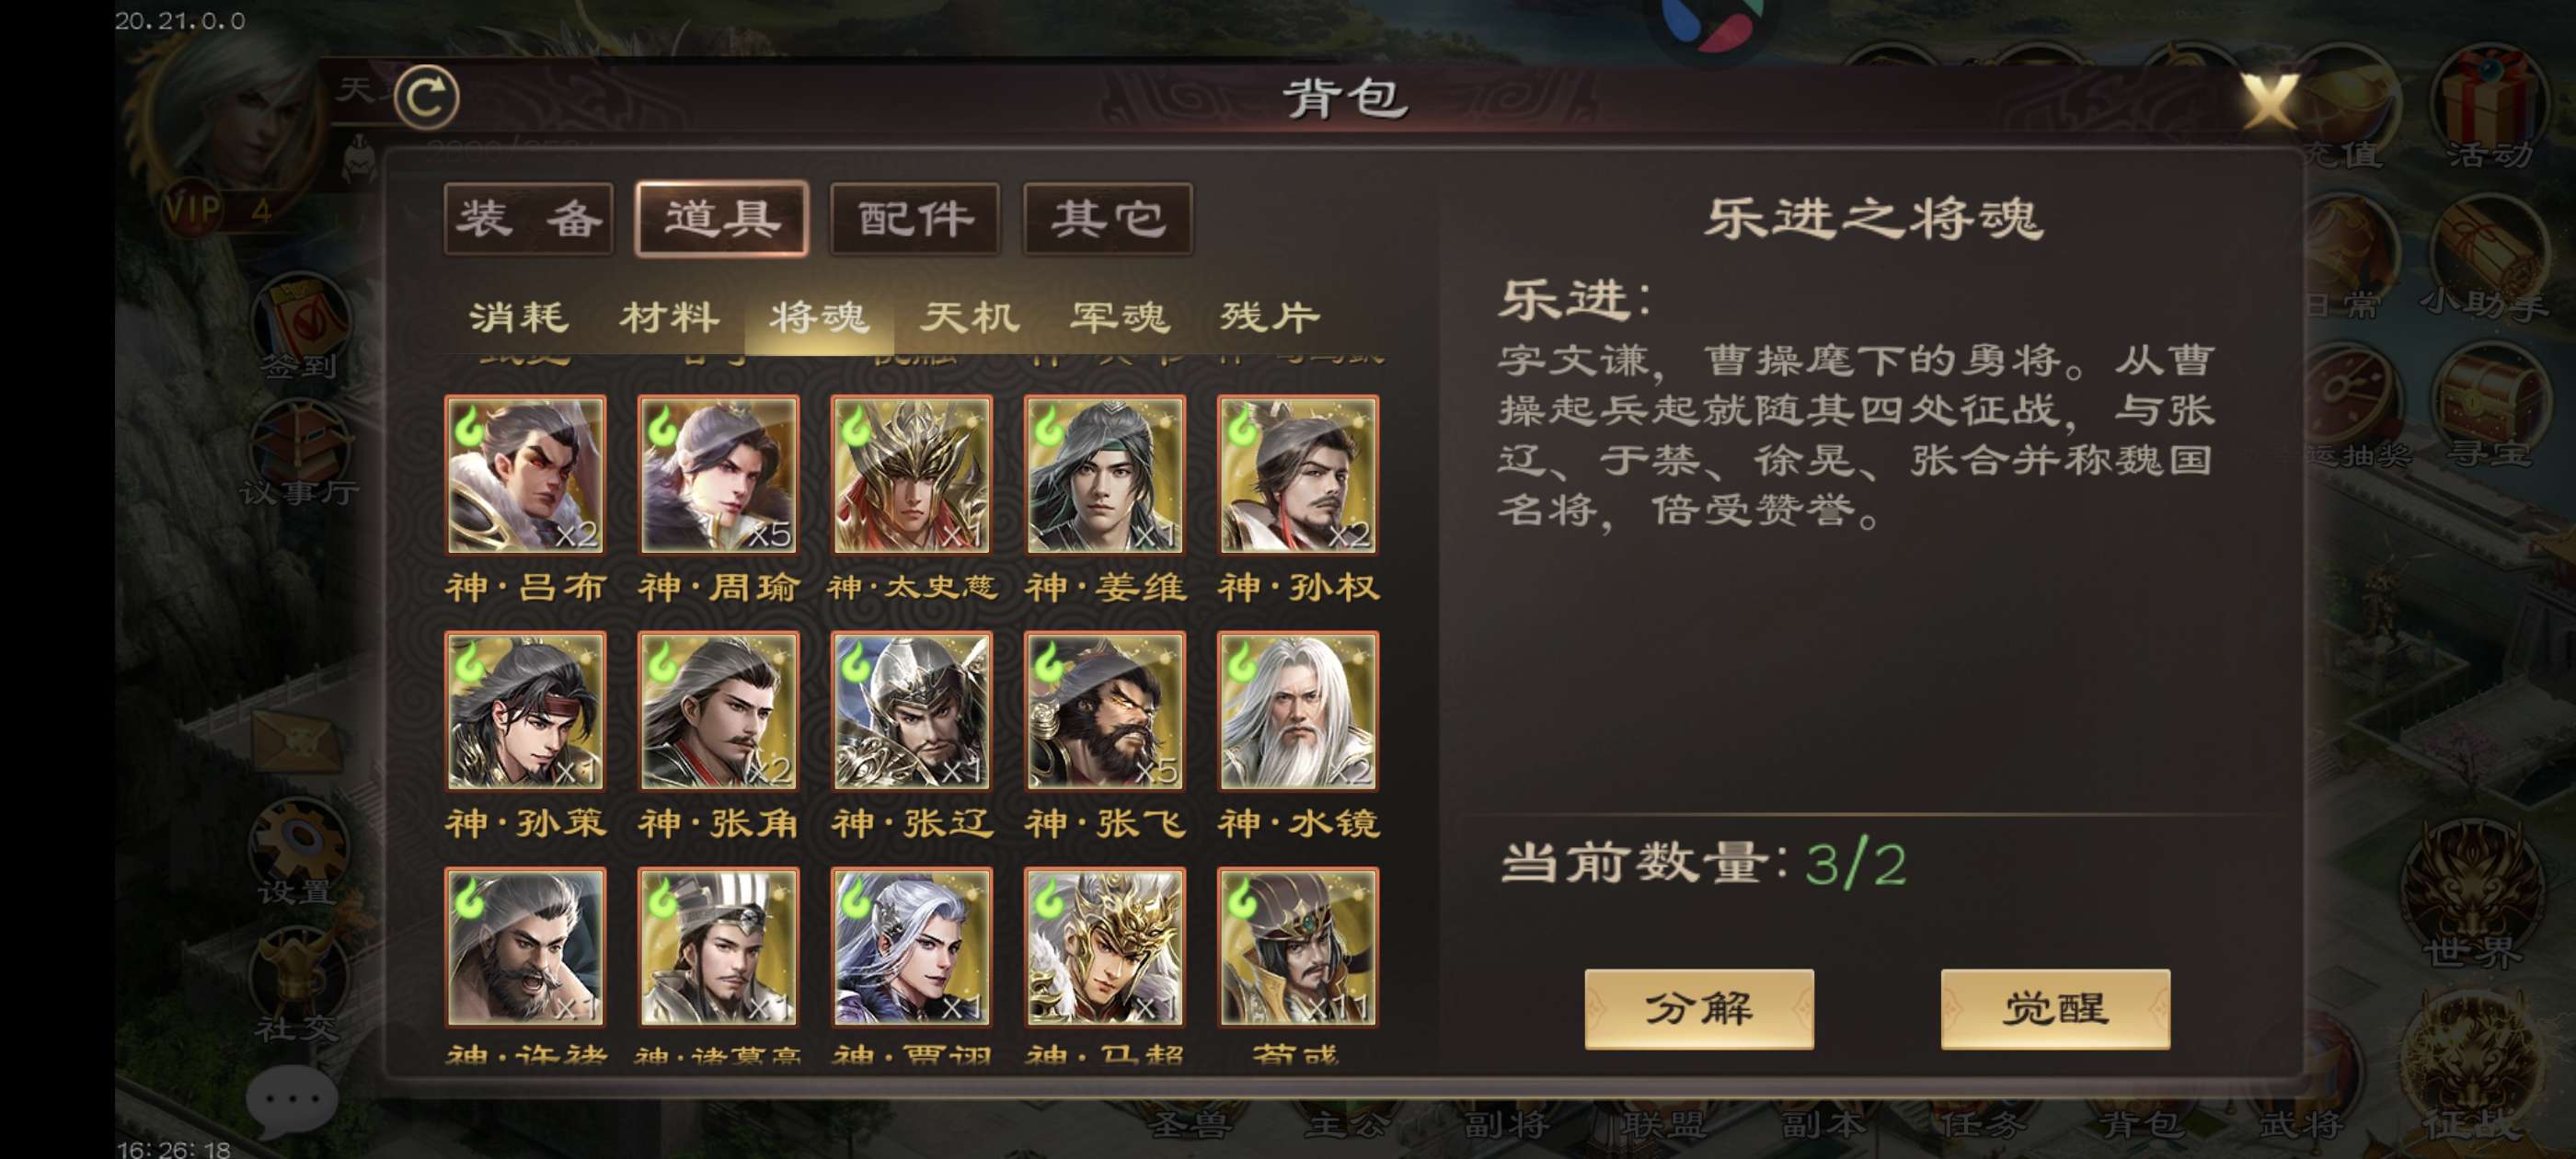Pick the 神·太史慈 soul portrait
This screenshot has height=1159, width=2576.
[x=911, y=475]
